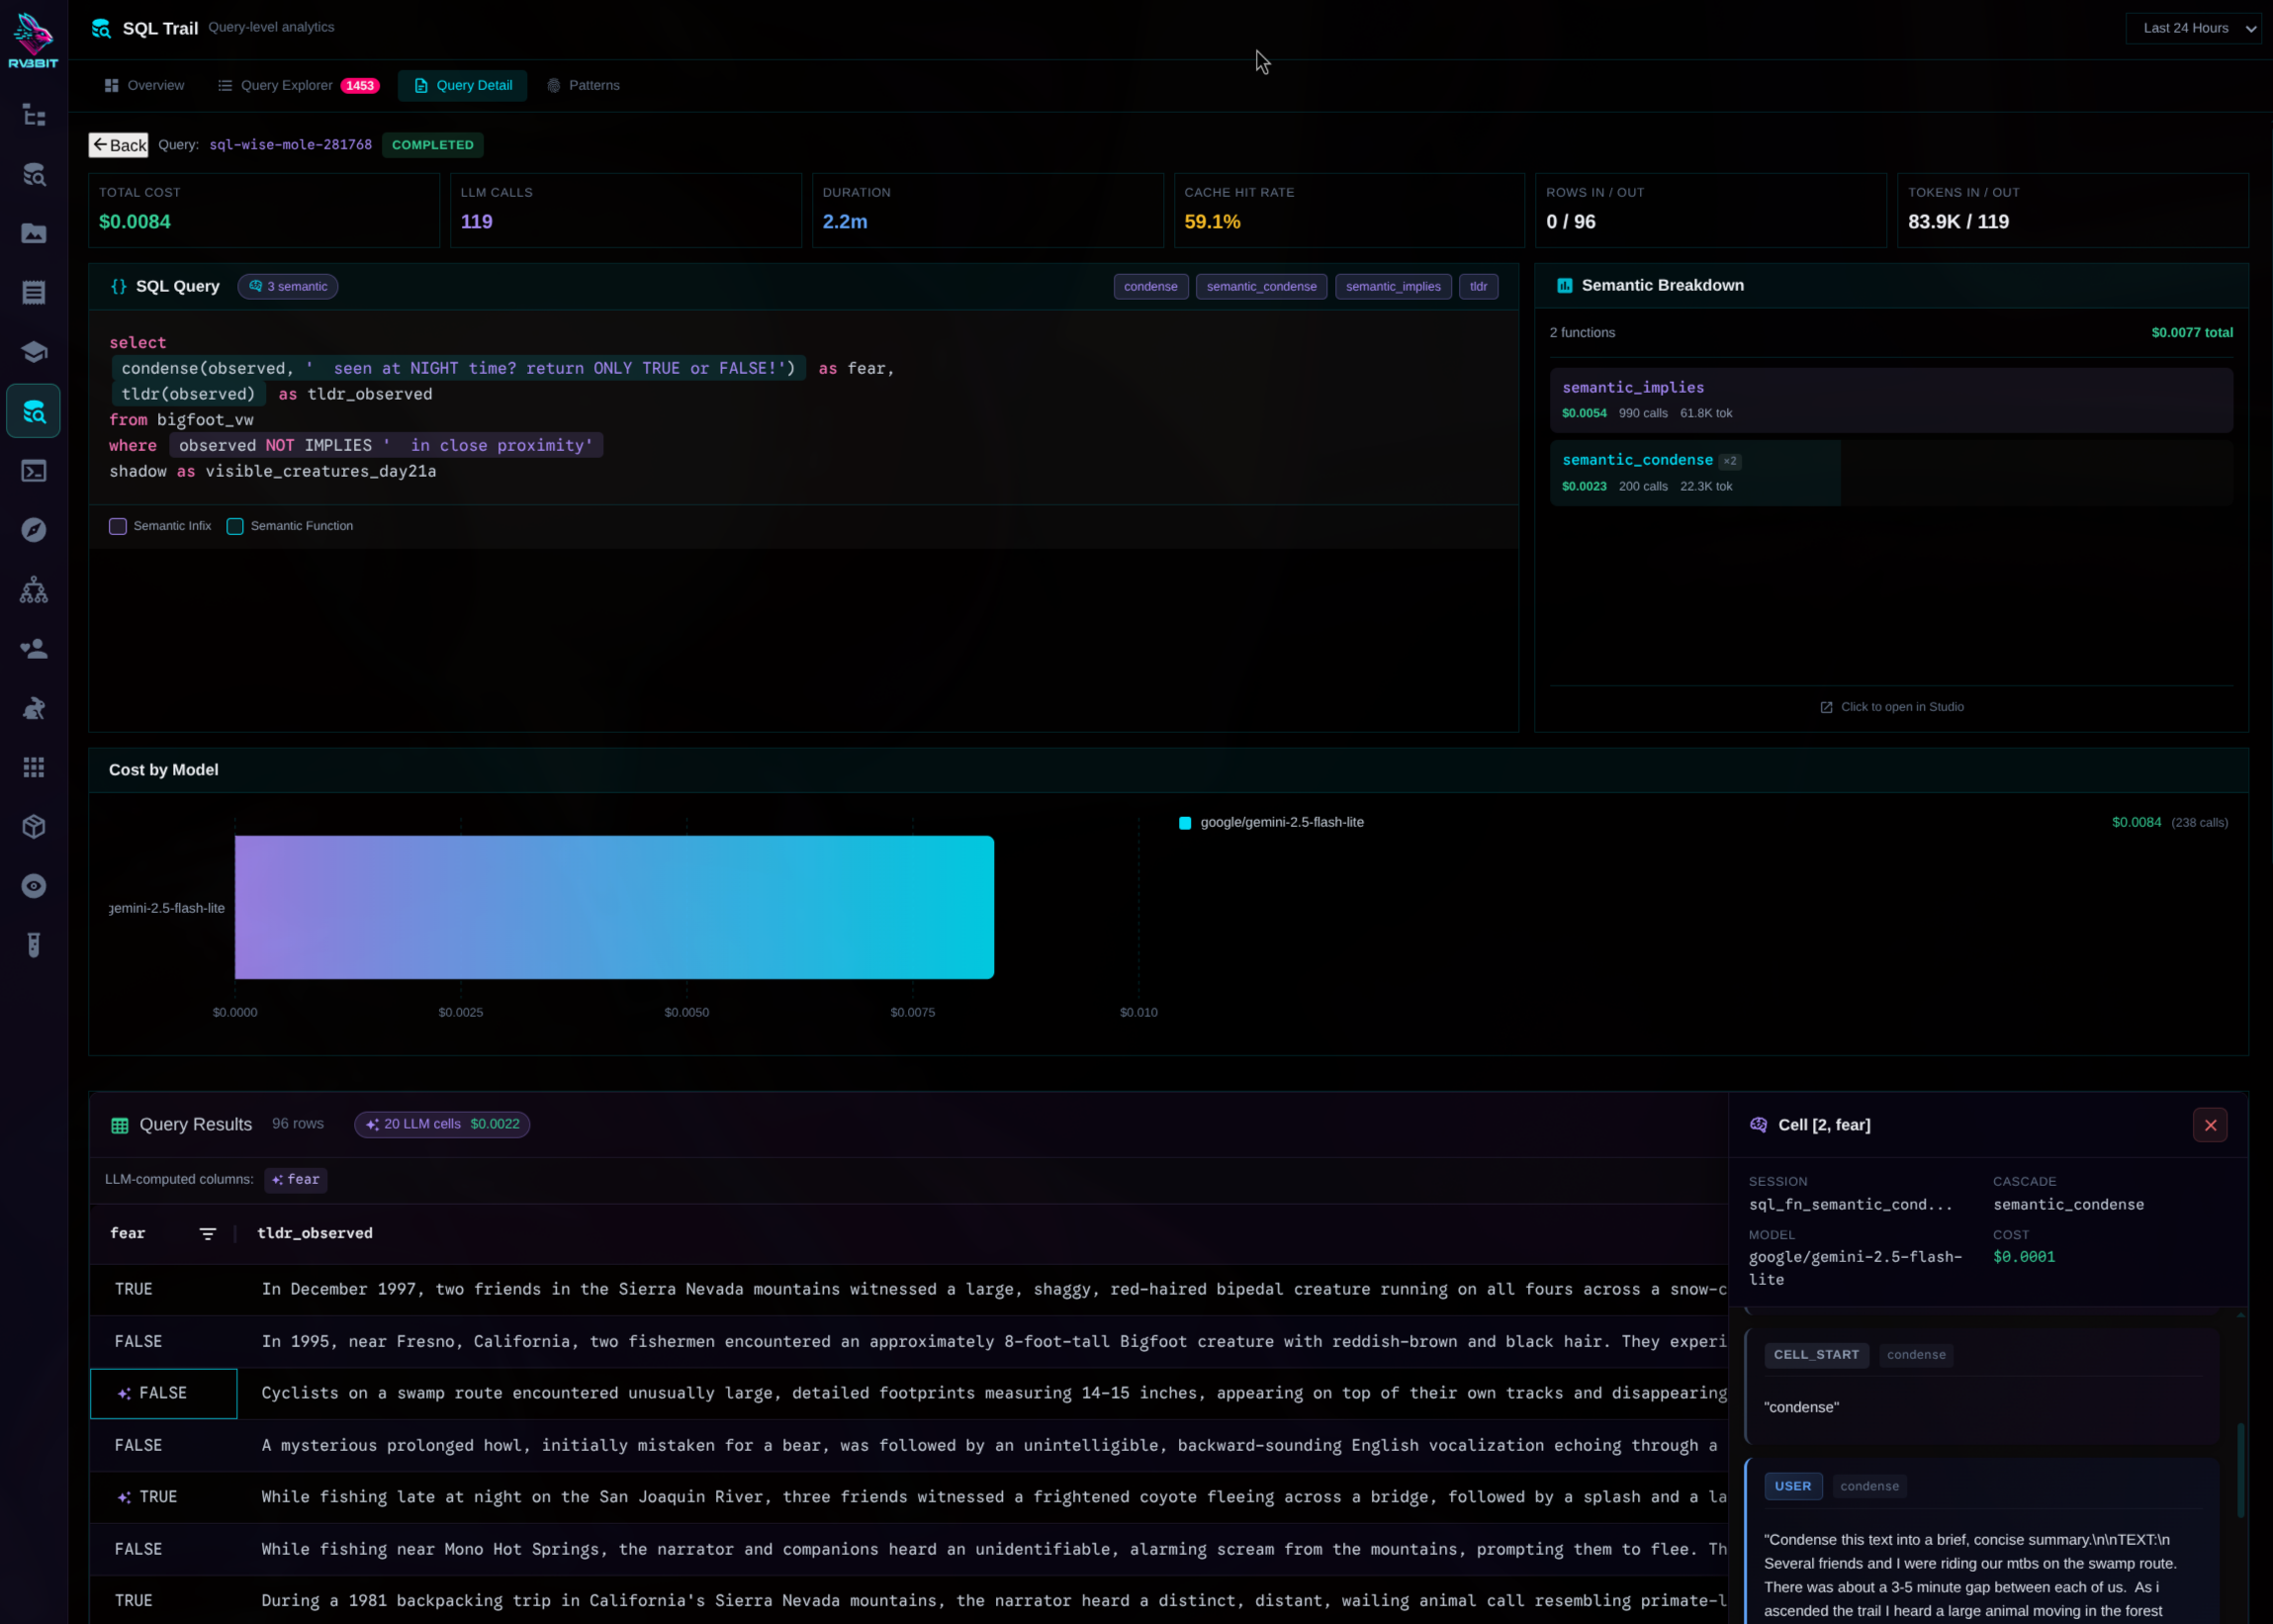This screenshot has width=2273, height=1624.
Task: Enable the Semantic Infix checkbox
Action: pos(117,526)
